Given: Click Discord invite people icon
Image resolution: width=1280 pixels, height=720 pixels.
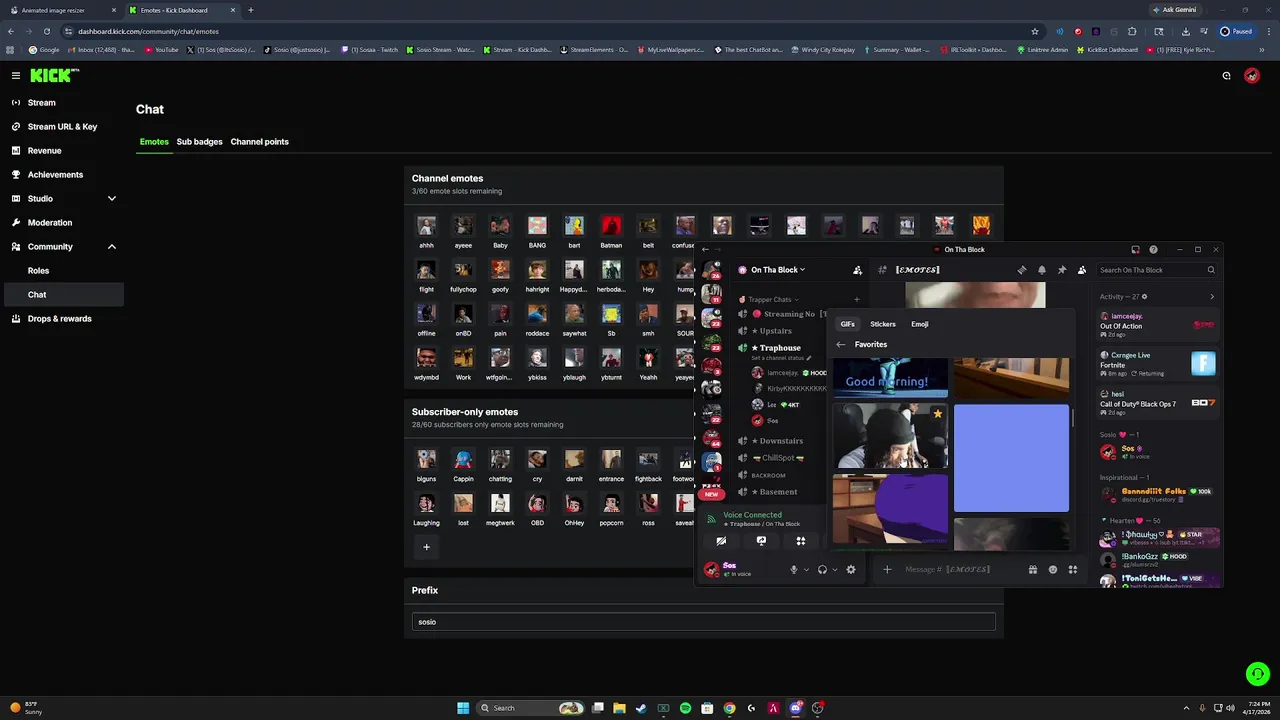Looking at the screenshot, I should coord(857,270).
